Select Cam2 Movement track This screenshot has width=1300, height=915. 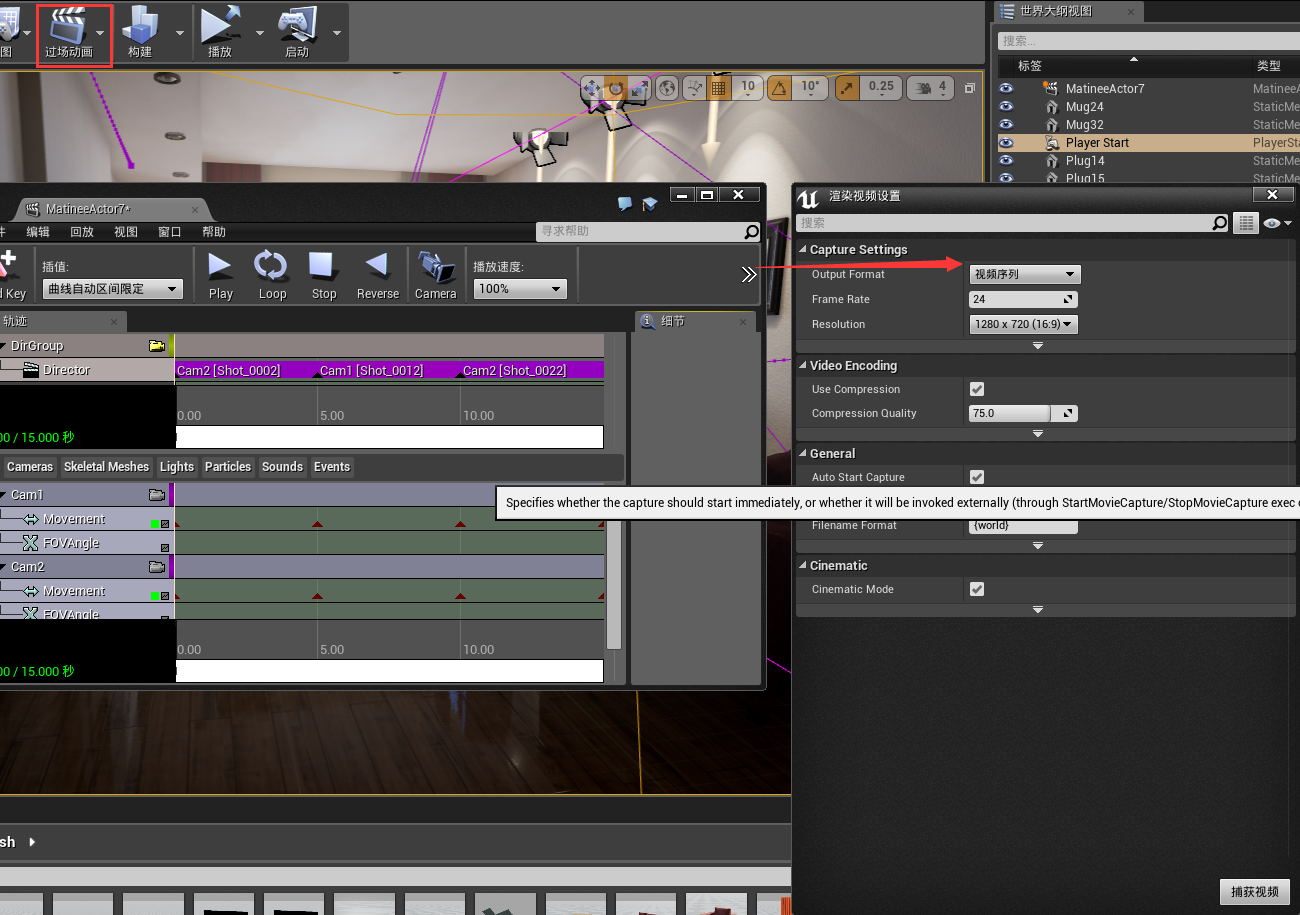[87, 591]
